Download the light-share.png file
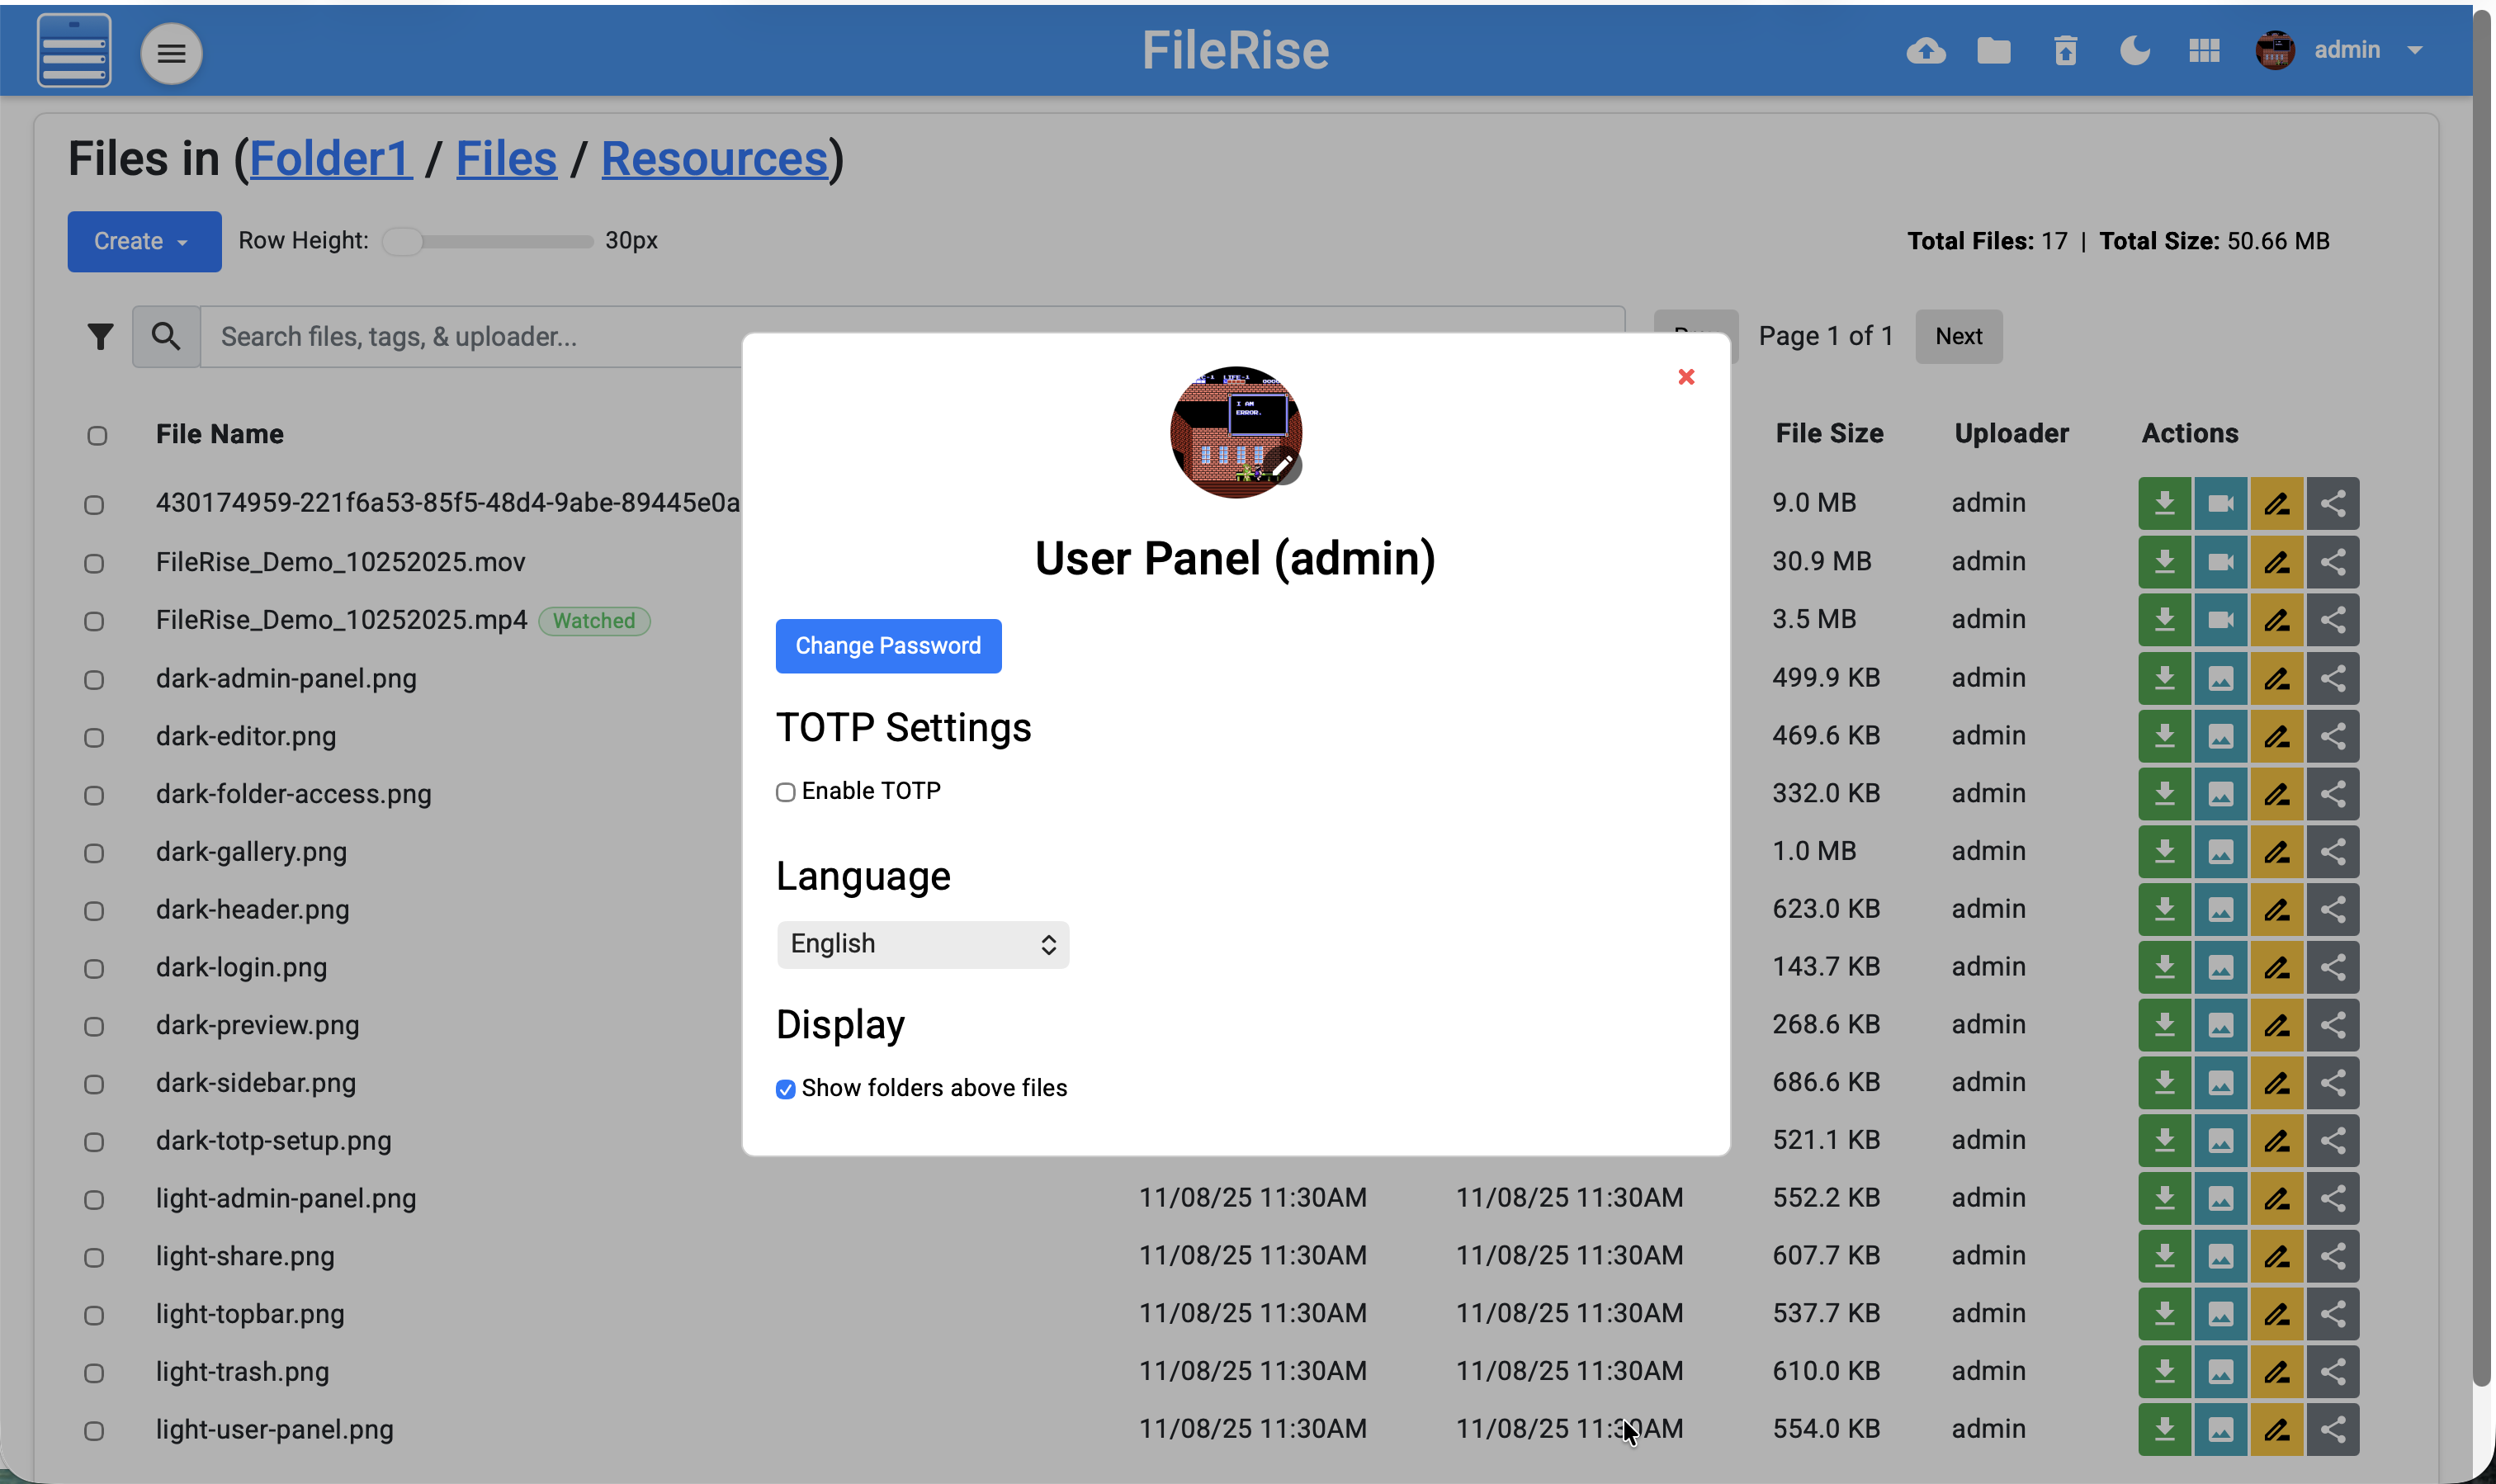This screenshot has width=2496, height=1484. (2165, 1256)
